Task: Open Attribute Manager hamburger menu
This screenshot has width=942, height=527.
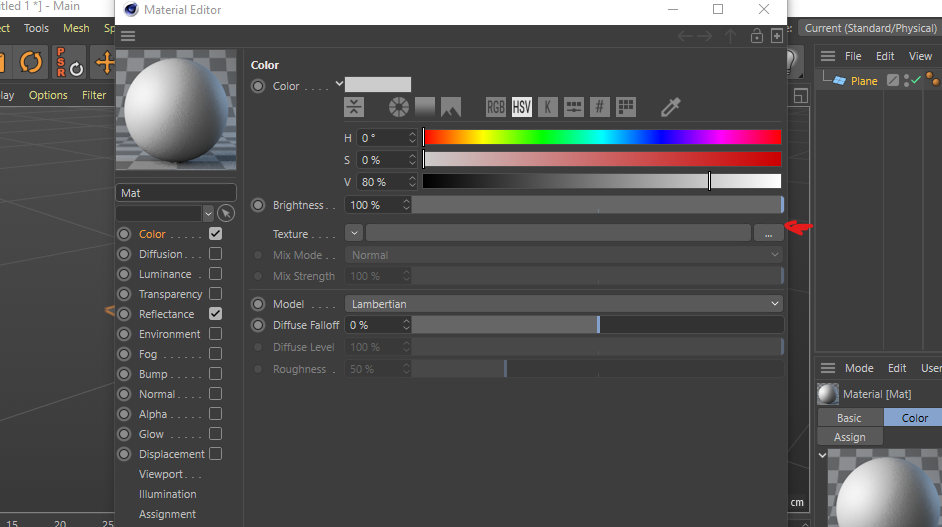Action: pyautogui.click(x=828, y=368)
